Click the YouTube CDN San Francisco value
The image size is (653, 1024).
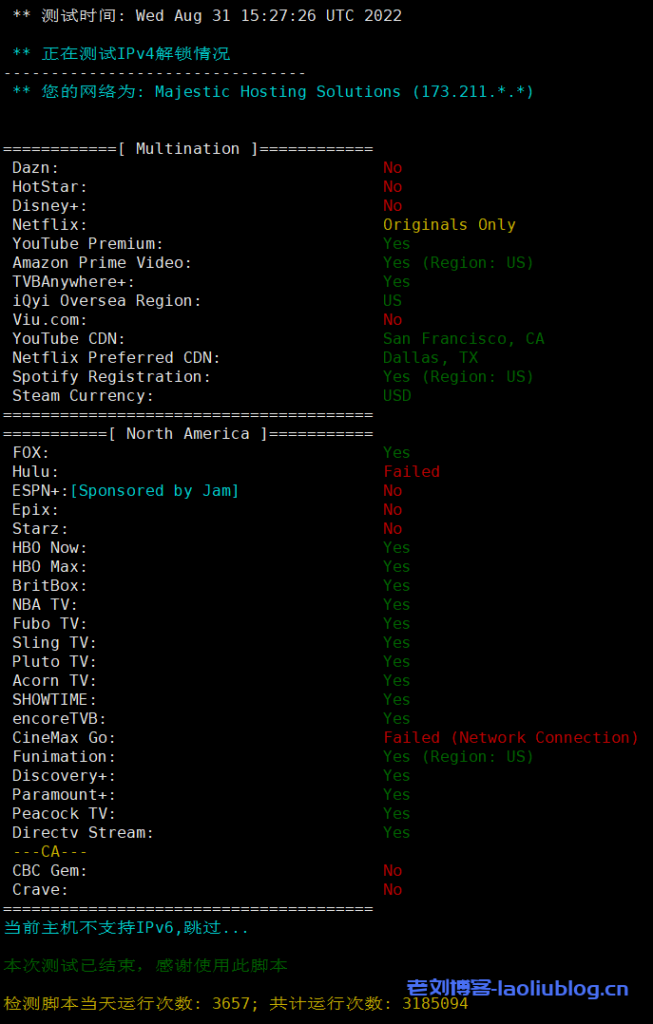[463, 339]
